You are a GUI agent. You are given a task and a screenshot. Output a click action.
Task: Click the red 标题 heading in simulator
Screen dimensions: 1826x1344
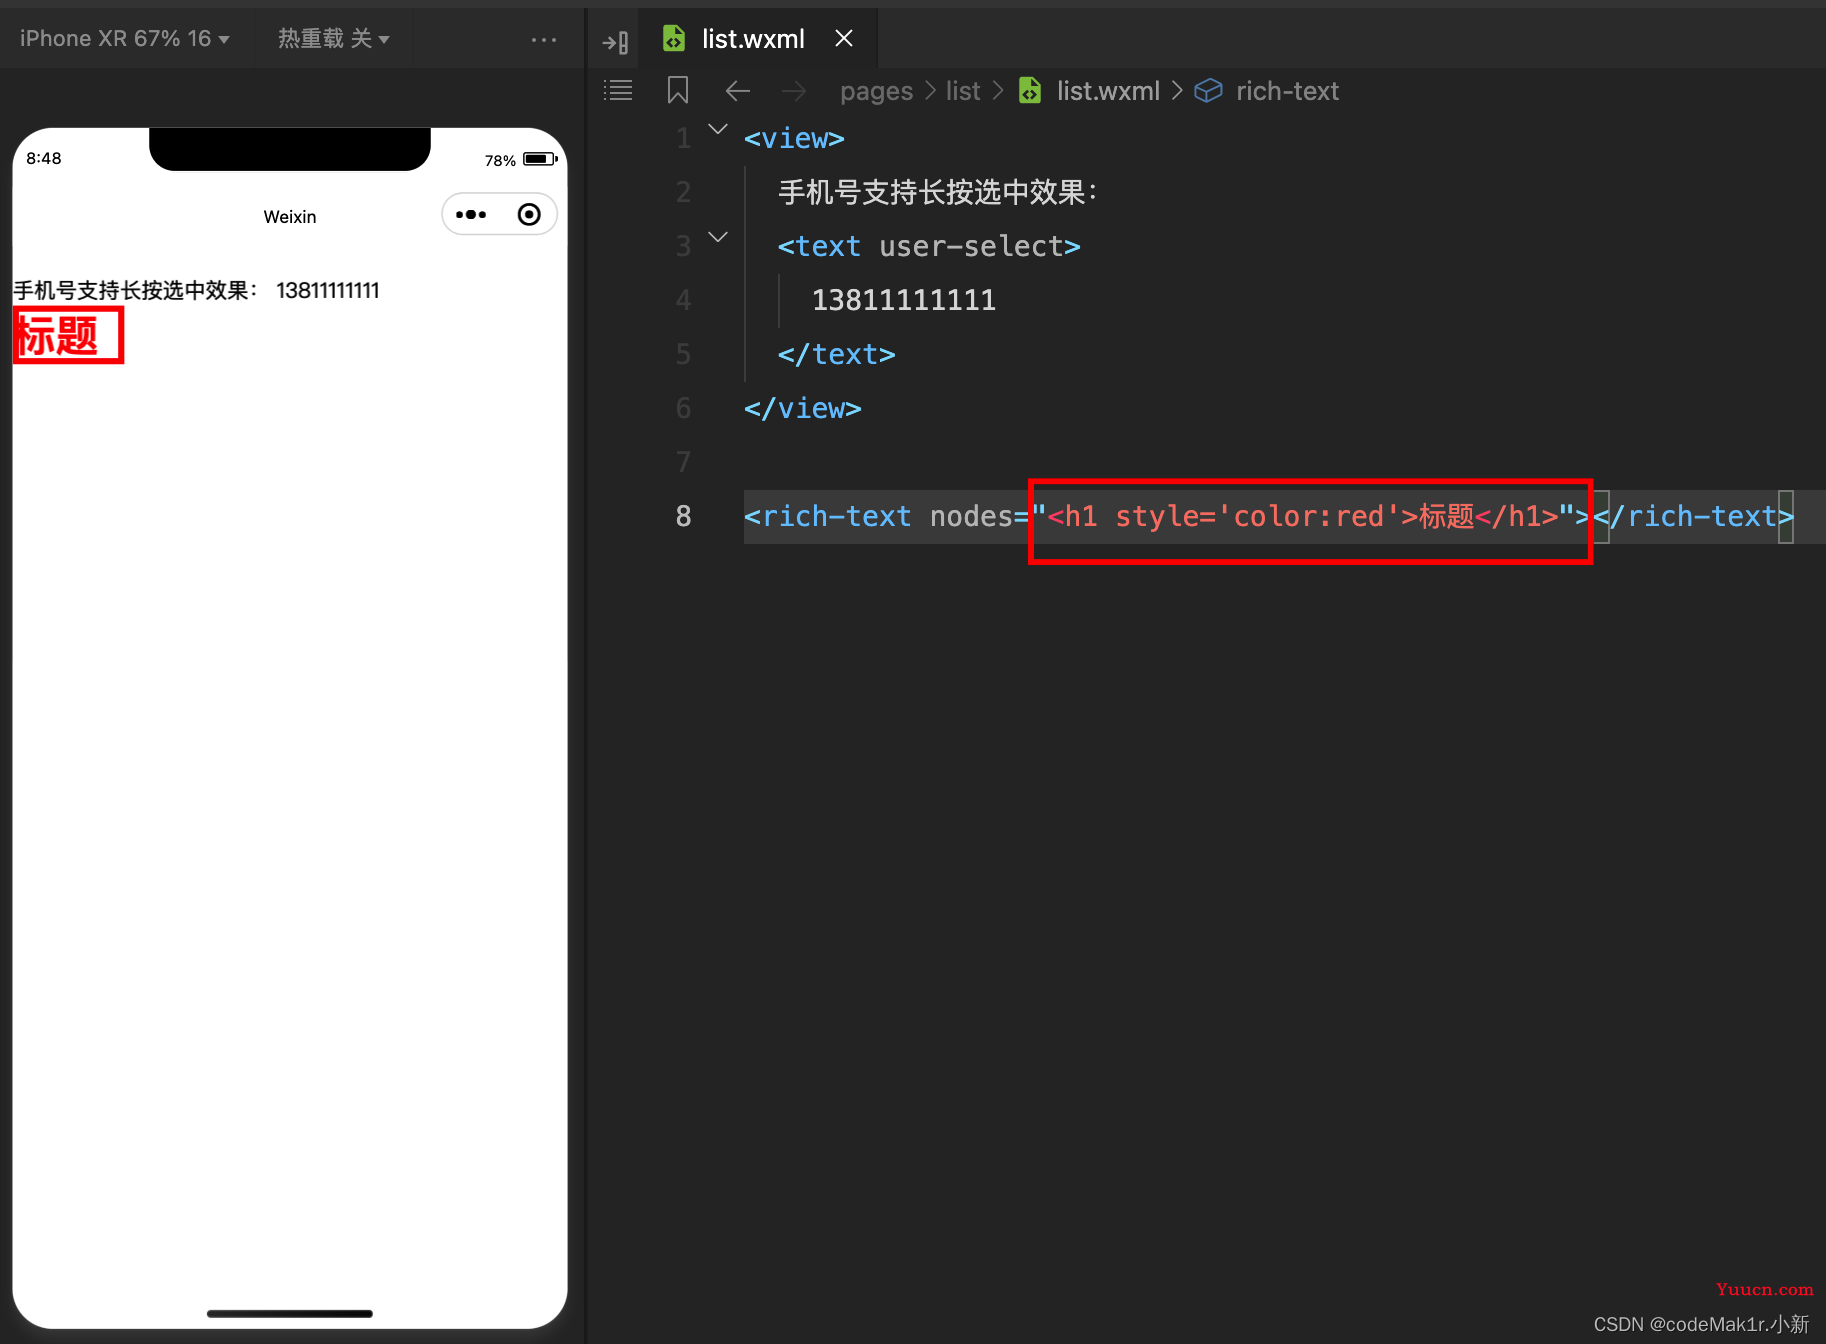click(58, 335)
